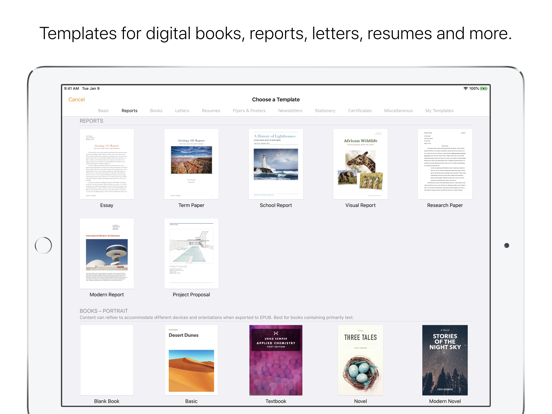Click the Research Paper label

pos(445,205)
